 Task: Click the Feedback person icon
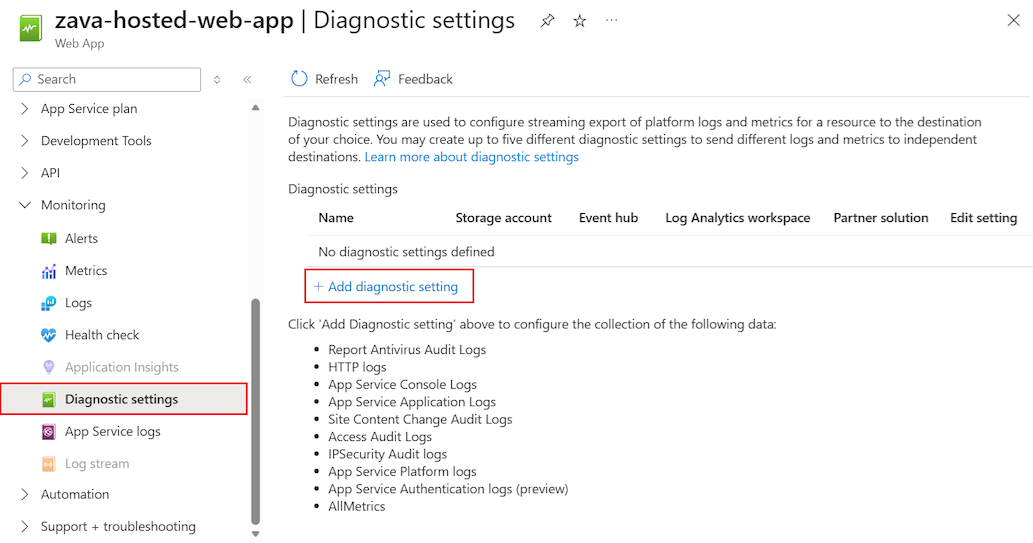(381, 79)
